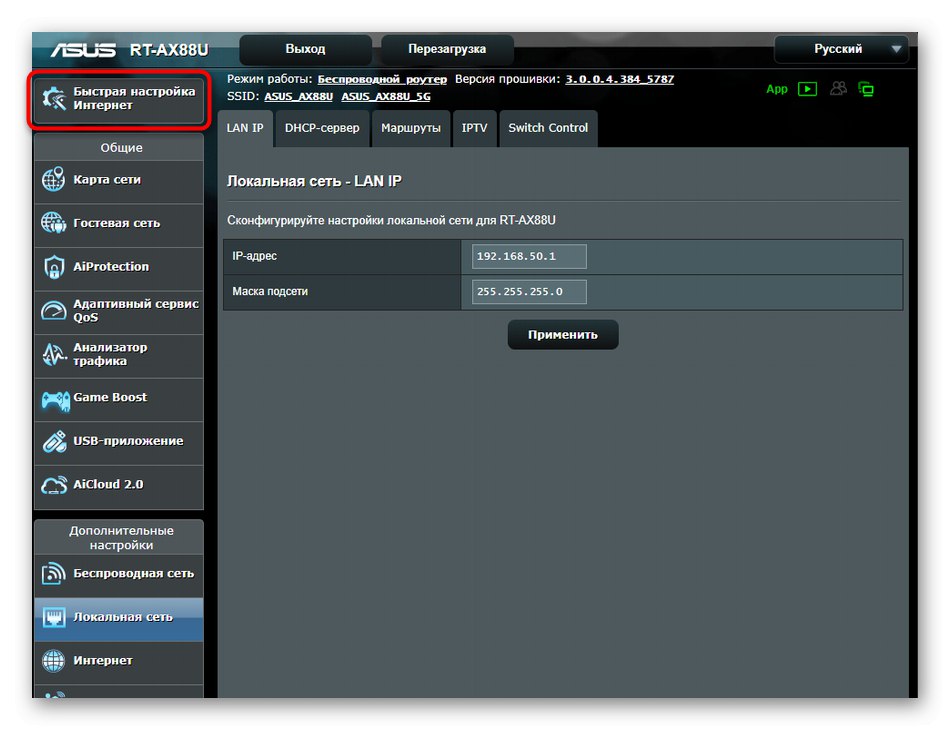Click the Гостевая сеть icon

click(53, 223)
